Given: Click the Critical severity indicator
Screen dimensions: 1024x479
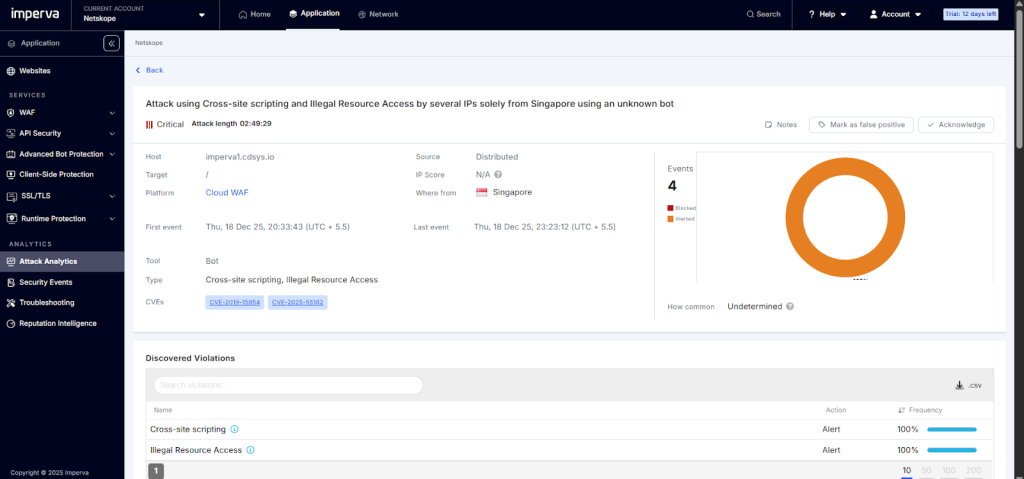Looking at the screenshot, I should 165,124.
